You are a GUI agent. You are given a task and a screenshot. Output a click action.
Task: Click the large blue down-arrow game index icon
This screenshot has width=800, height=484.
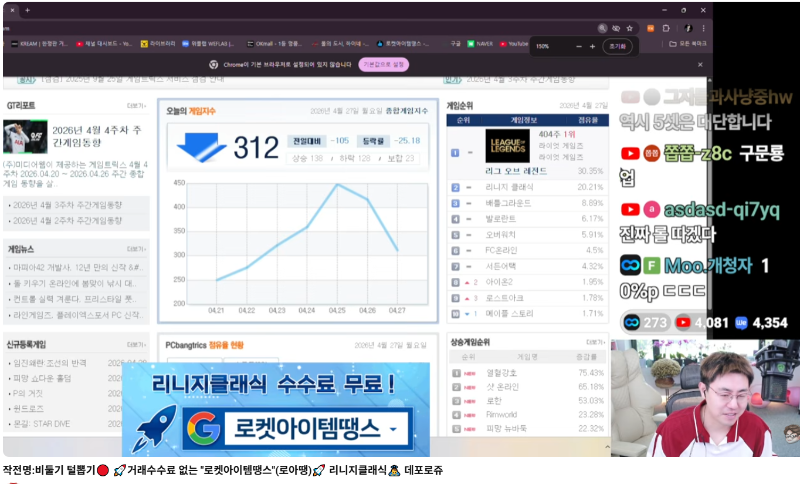(200, 148)
